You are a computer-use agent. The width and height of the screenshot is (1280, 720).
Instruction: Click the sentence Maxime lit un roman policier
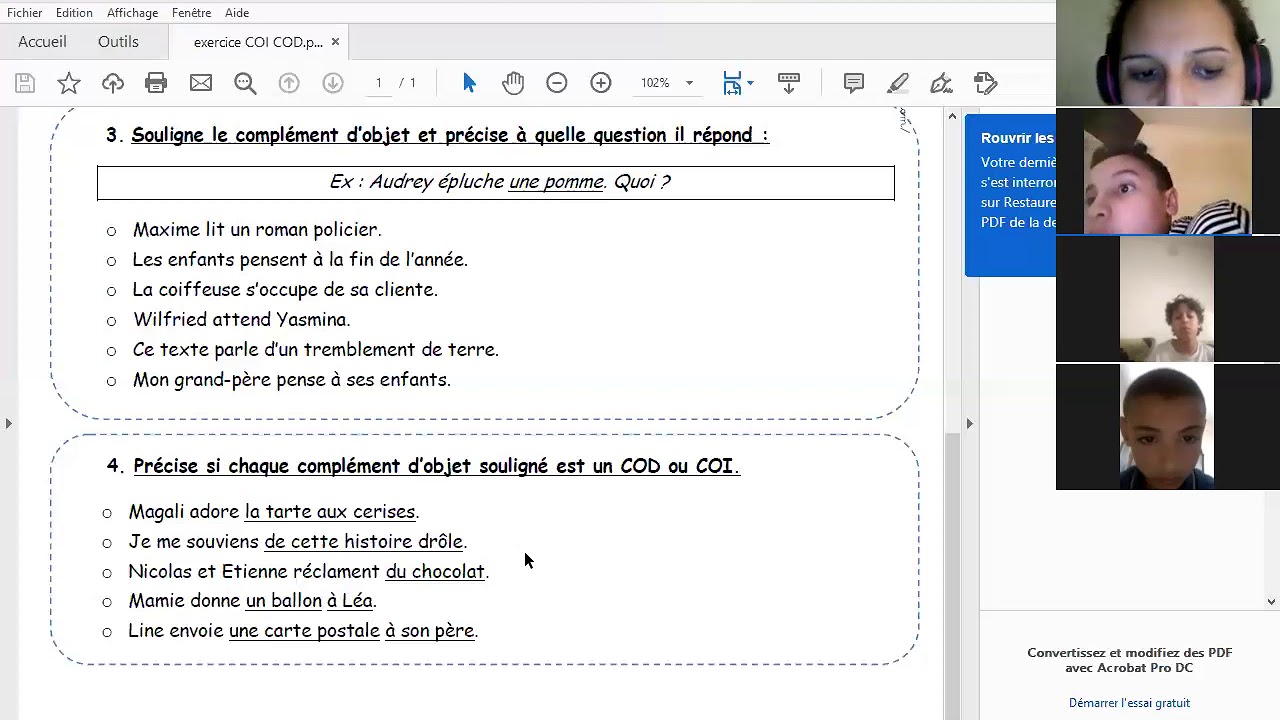tap(257, 230)
